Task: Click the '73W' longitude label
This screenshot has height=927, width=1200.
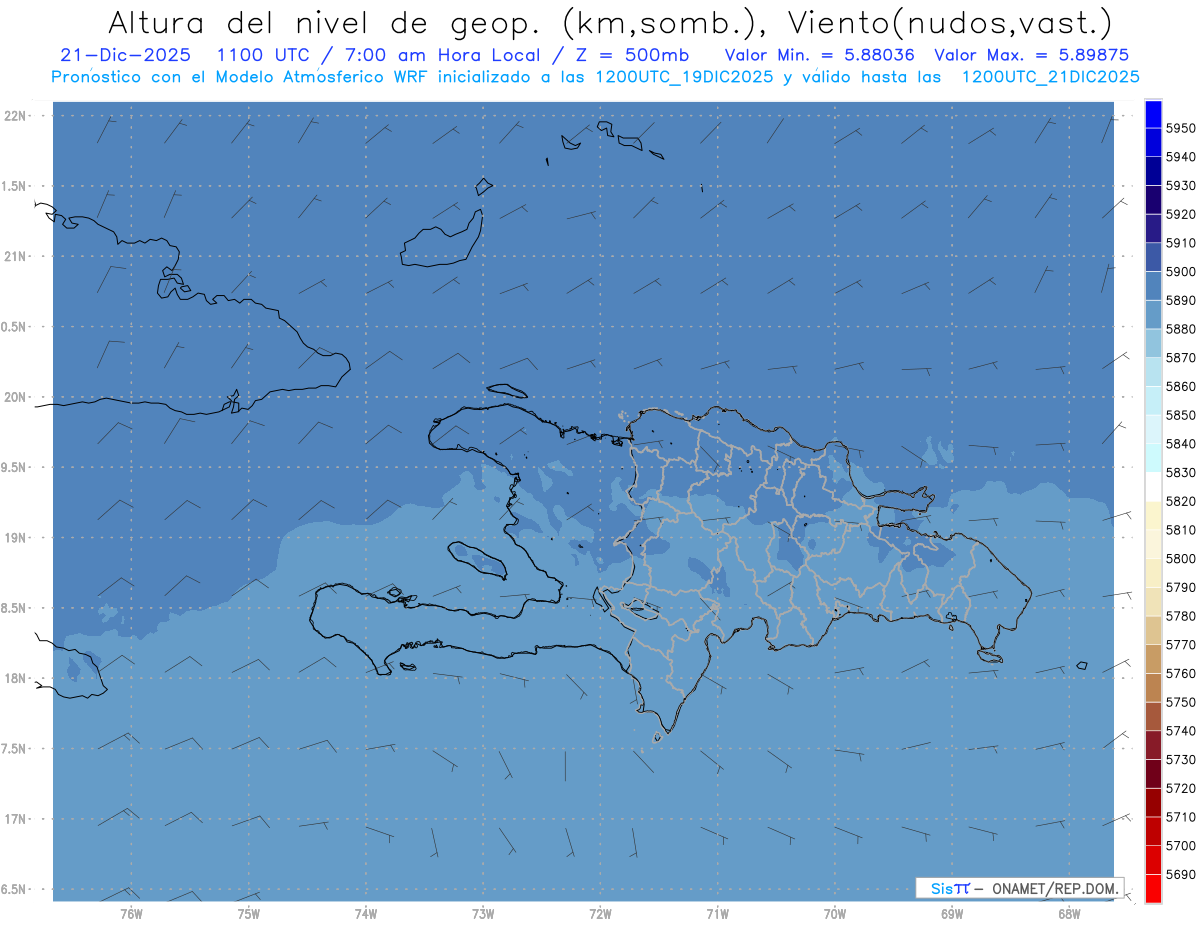Action: coord(483,913)
